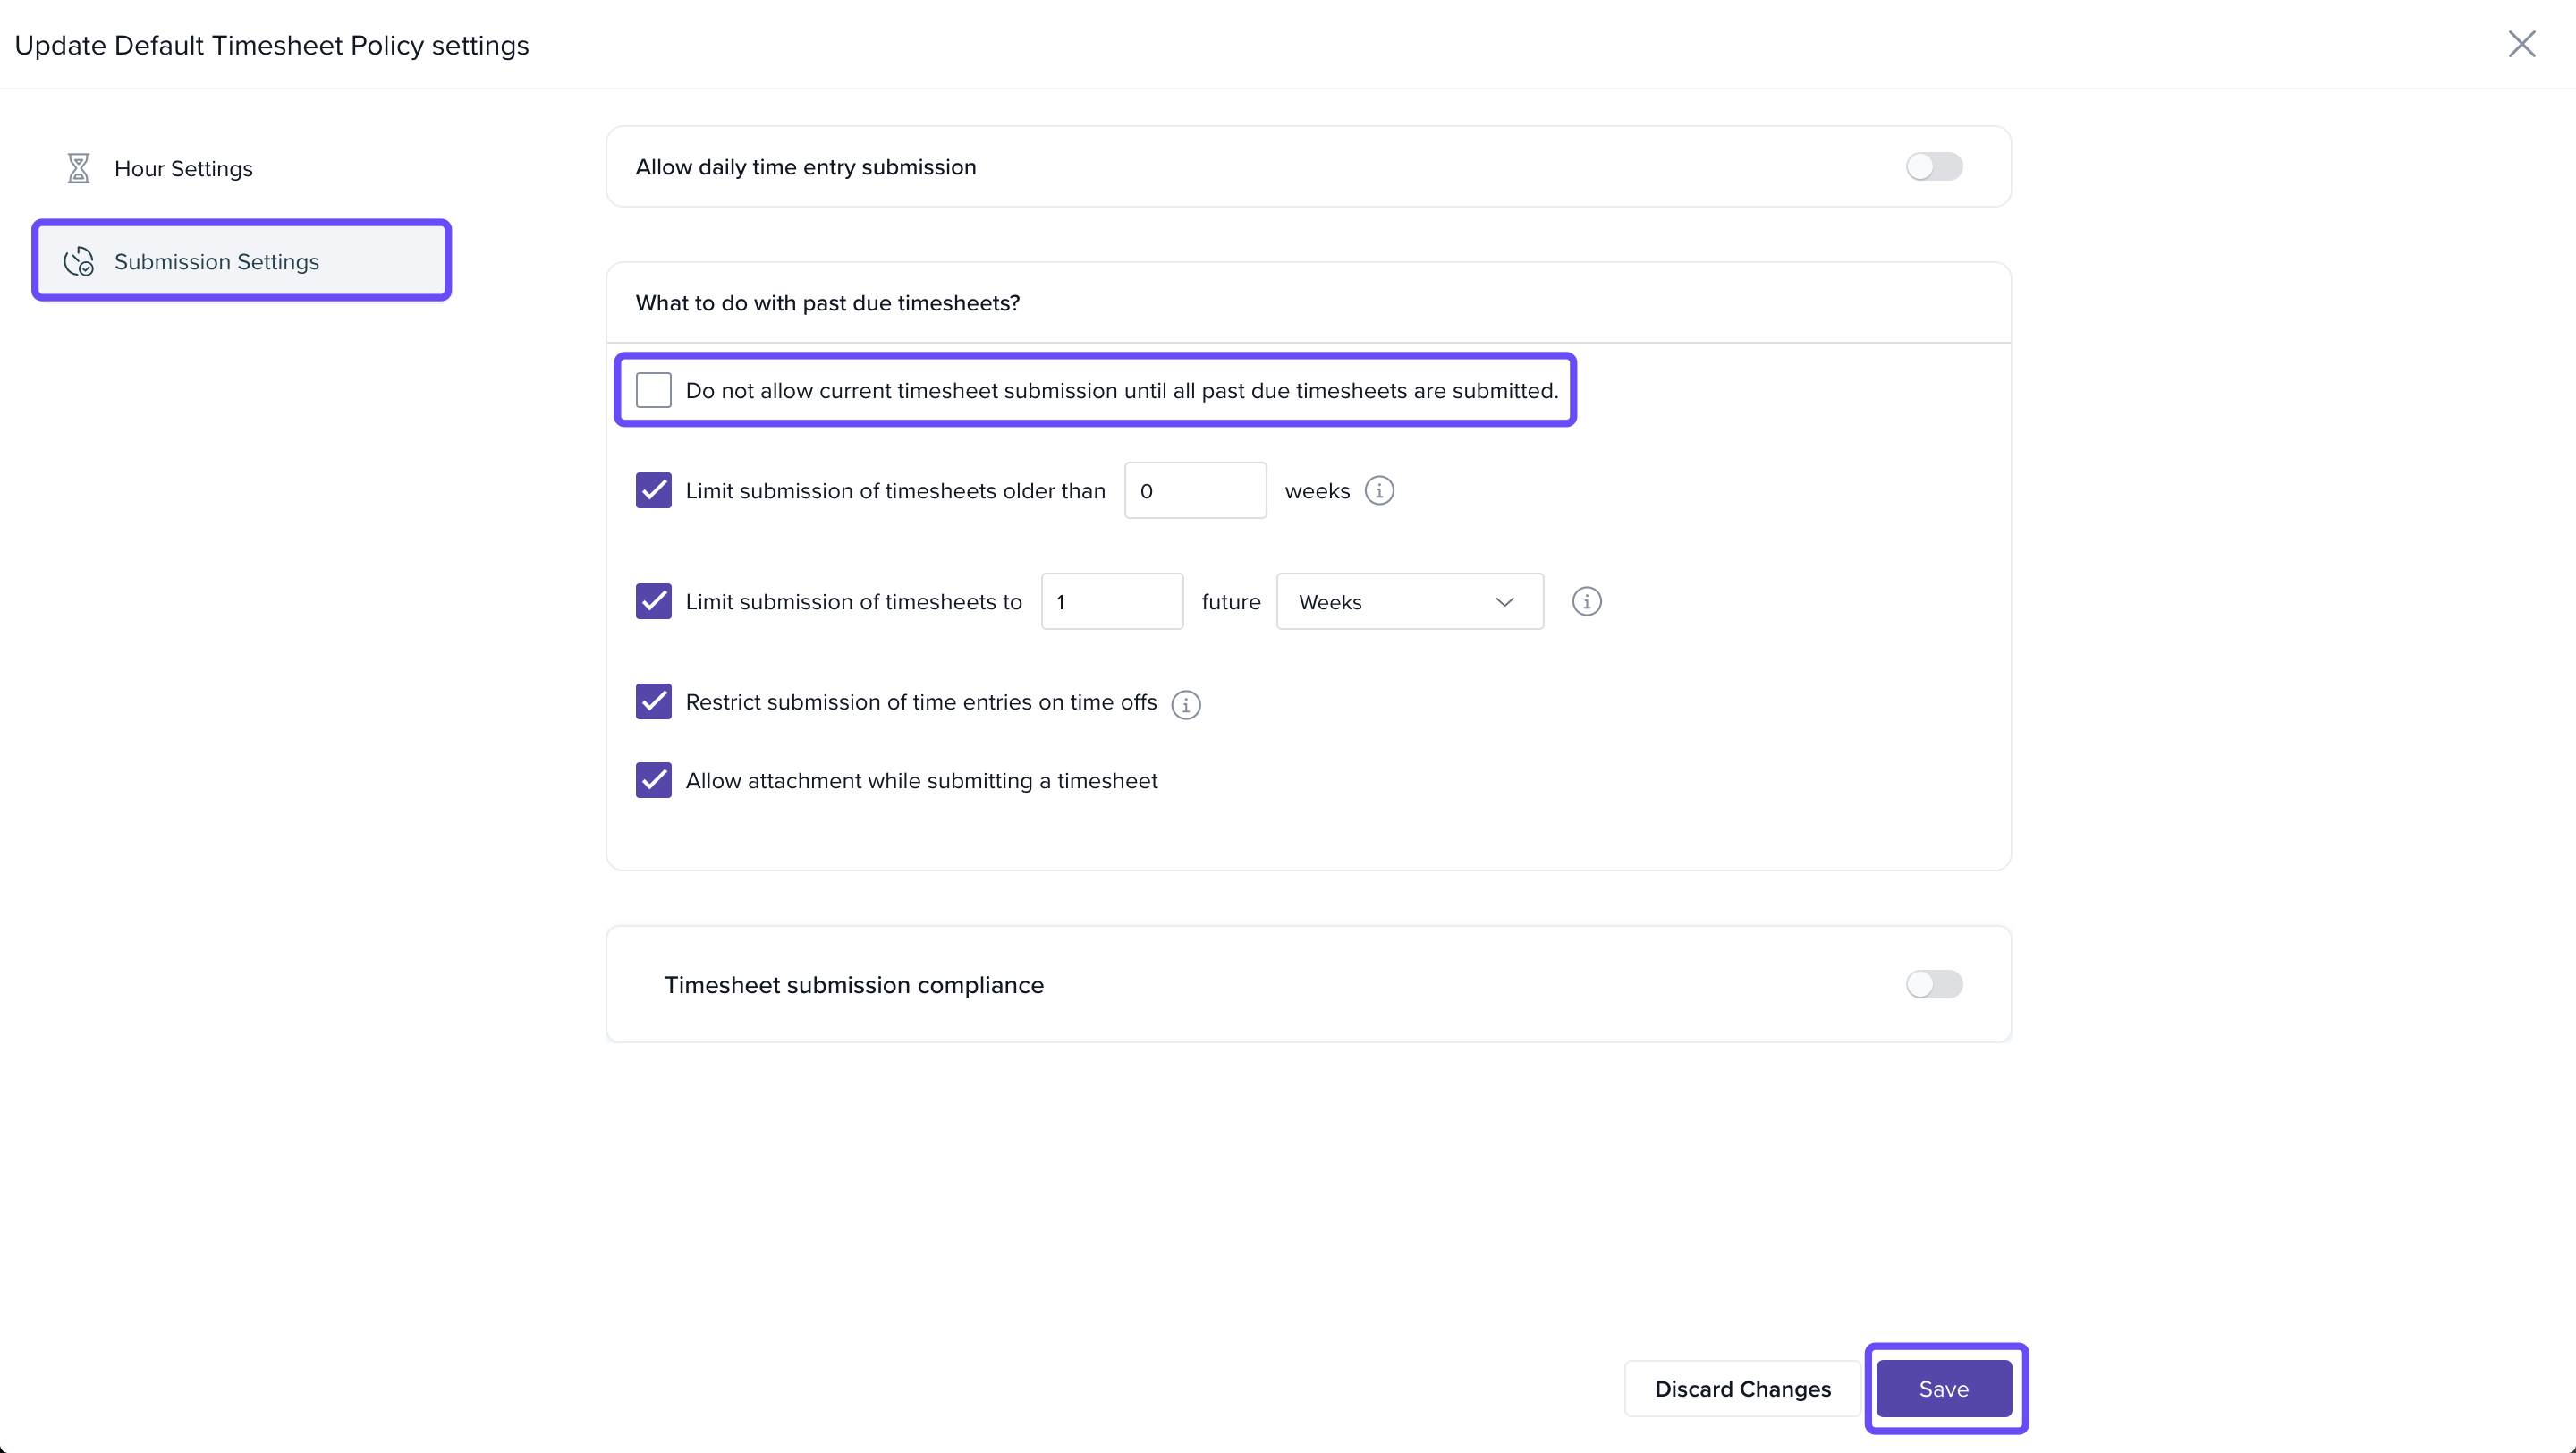Click the Save button
Viewport: 2576px width, 1453px height.
point(1943,1389)
